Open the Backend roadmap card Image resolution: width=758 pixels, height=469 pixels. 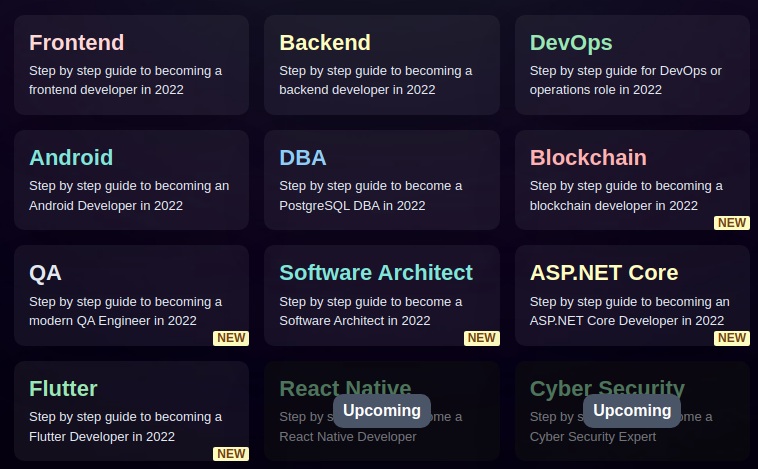tap(382, 65)
